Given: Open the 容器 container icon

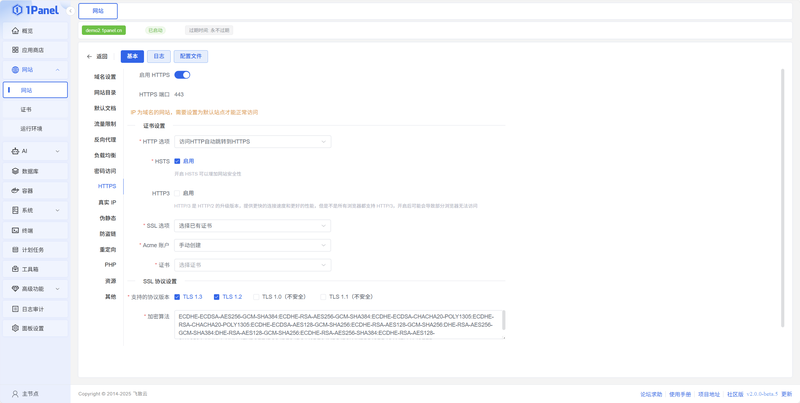Looking at the screenshot, I should coord(15,190).
